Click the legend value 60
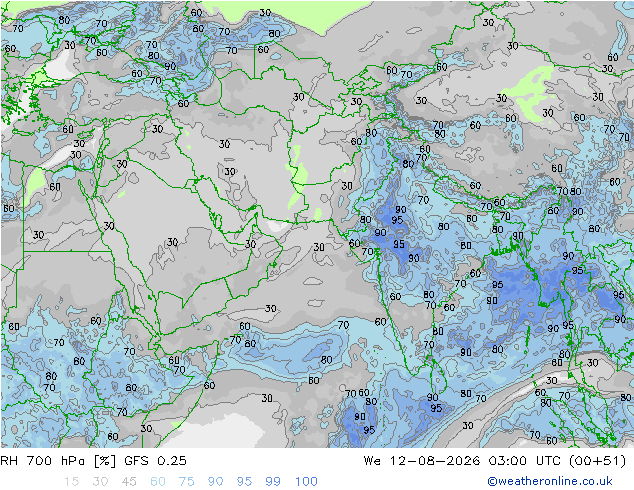This screenshot has height=490, width=634. click(x=158, y=482)
